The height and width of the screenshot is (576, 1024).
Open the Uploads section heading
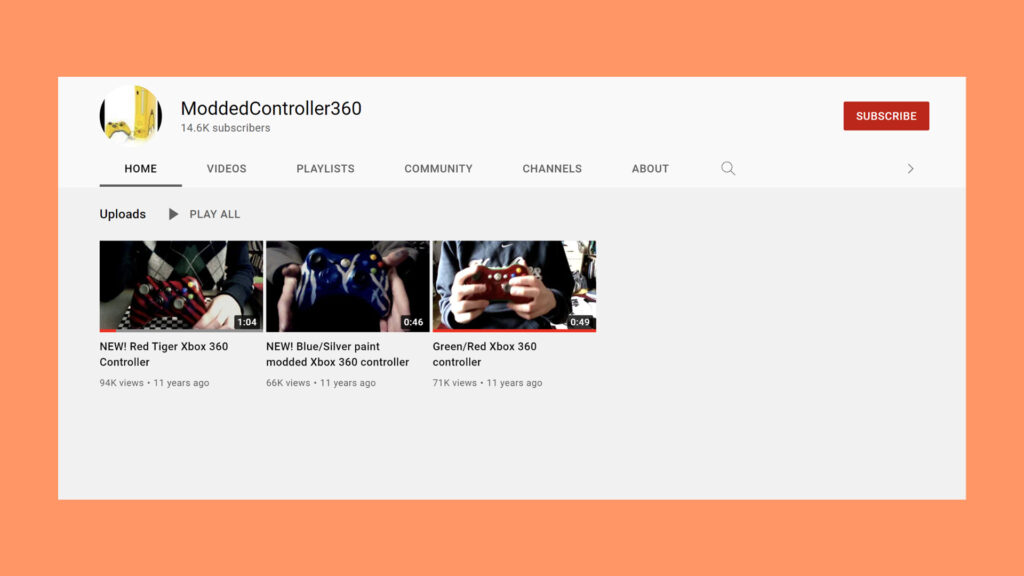pos(123,214)
